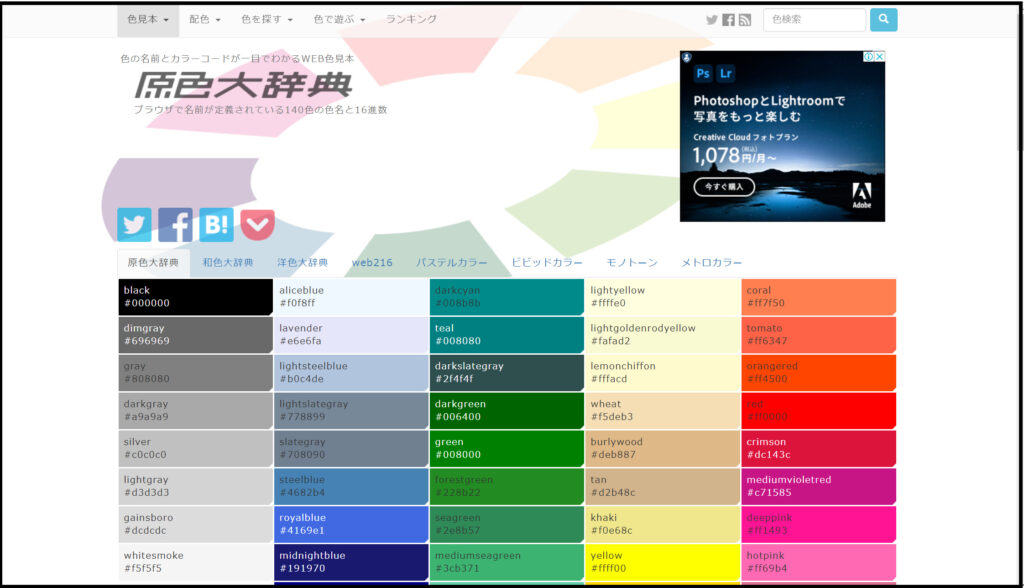Click the Adobe logo in the ad
1024x588 pixels.
861,195
